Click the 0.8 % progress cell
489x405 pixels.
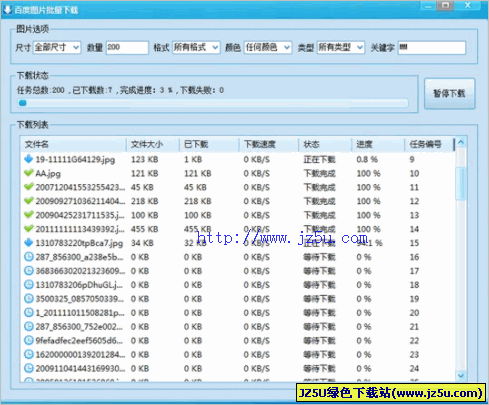point(367,159)
